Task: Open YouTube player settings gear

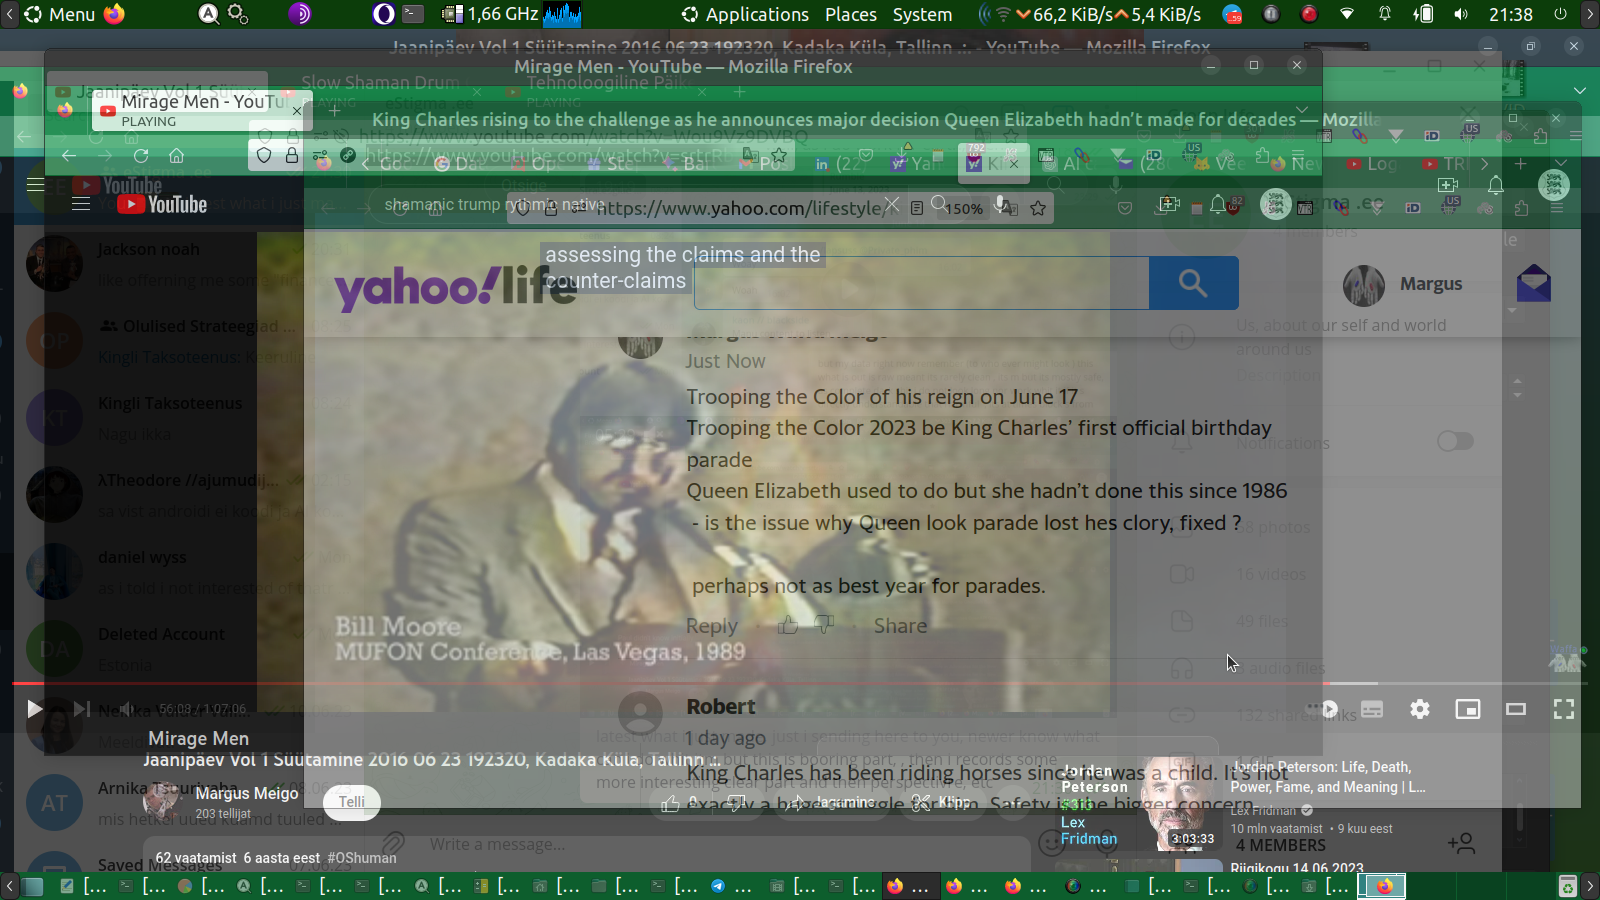Action: [x=1420, y=709]
